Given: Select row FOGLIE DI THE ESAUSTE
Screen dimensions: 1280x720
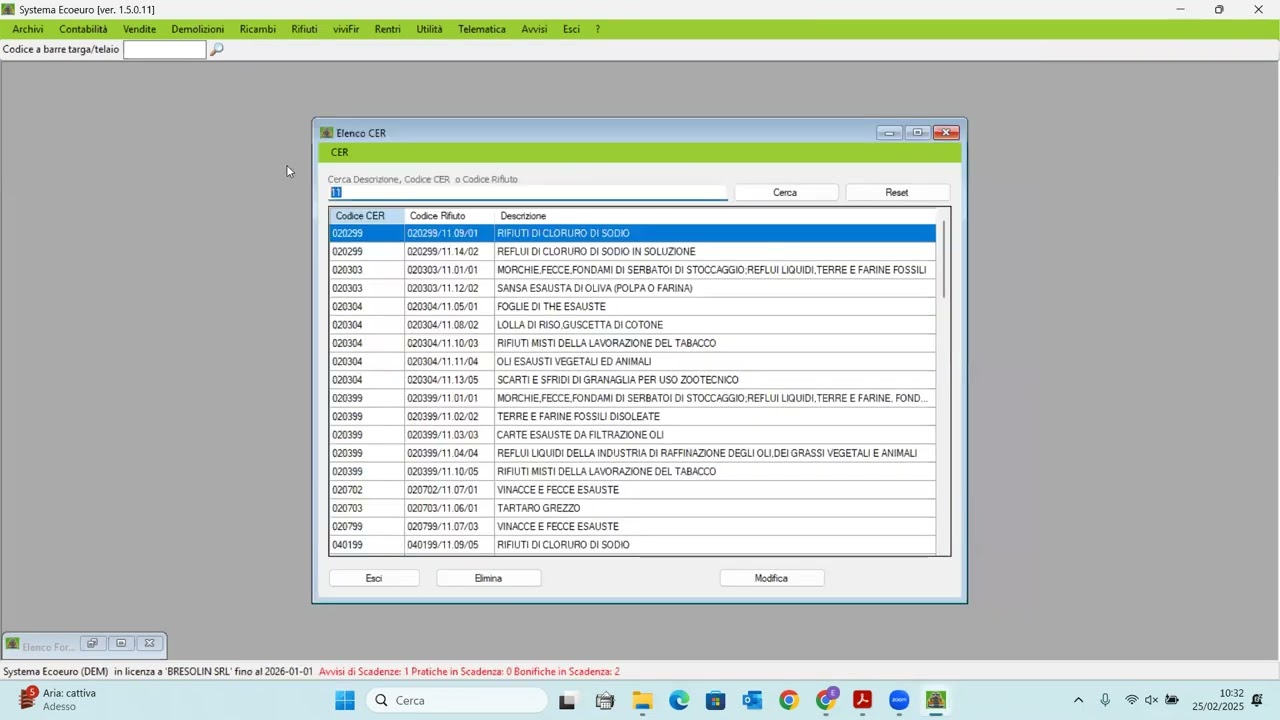Looking at the screenshot, I should pyautogui.click(x=633, y=307).
